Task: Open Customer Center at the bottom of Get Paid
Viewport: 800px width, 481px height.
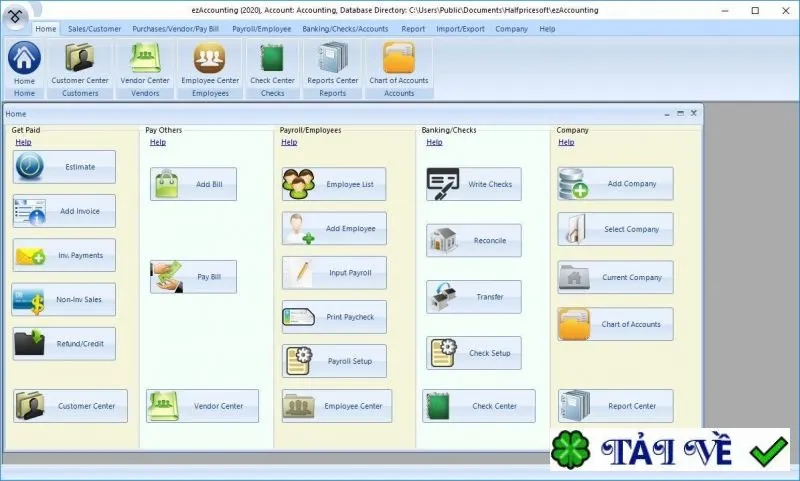Action: 70,406
